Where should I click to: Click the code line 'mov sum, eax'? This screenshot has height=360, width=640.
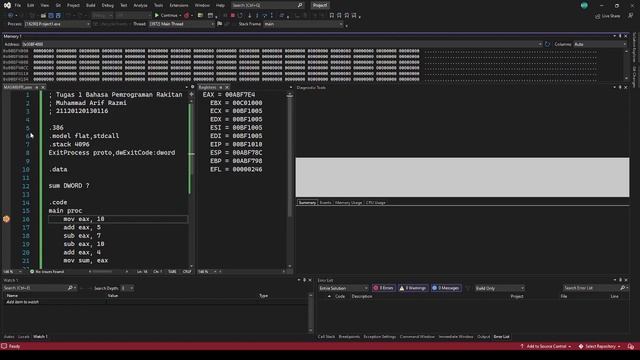coord(86,260)
